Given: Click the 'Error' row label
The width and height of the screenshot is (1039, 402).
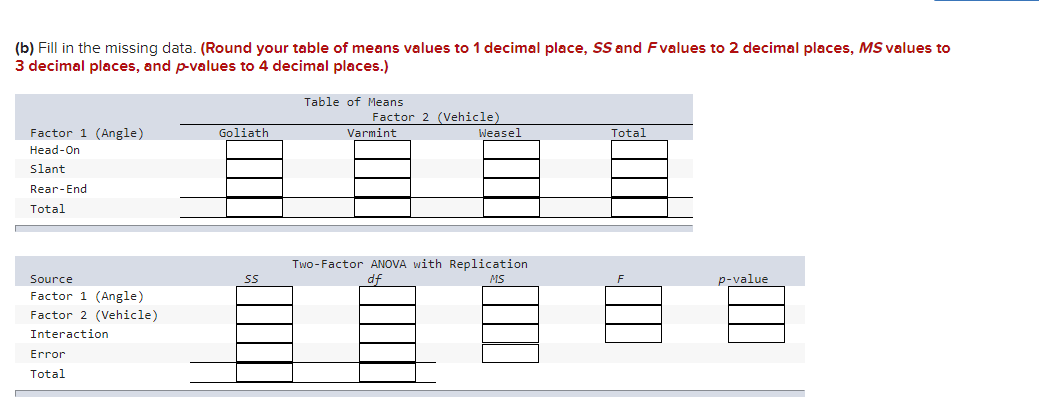Looking at the screenshot, I should click(48, 354).
